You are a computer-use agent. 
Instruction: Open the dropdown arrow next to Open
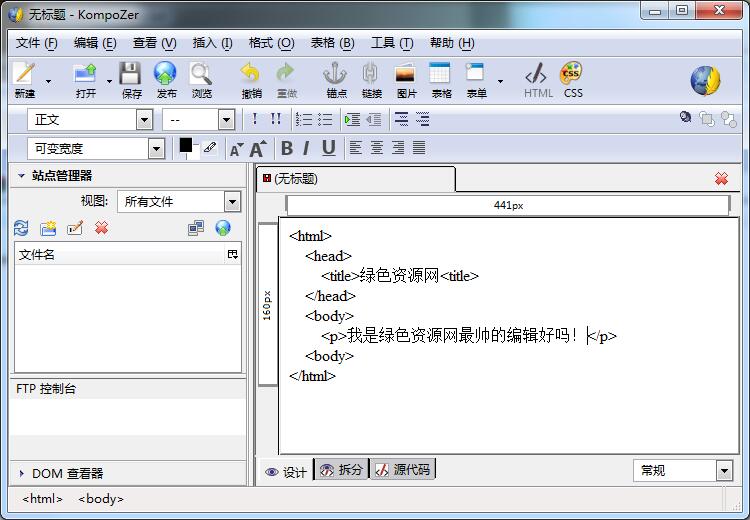tap(110, 81)
